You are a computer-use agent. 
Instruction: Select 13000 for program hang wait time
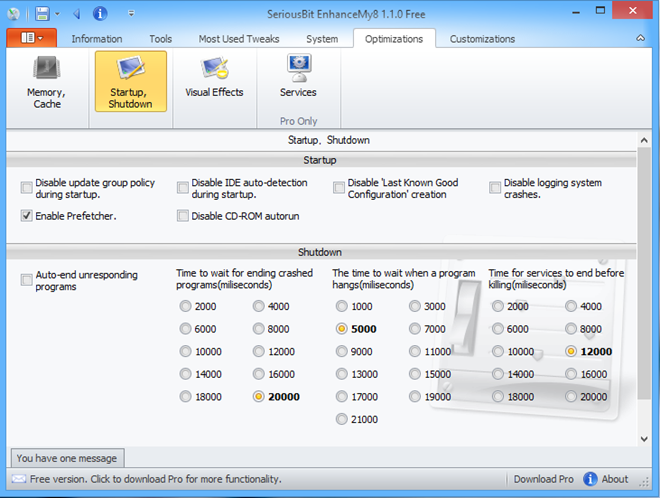click(341, 374)
